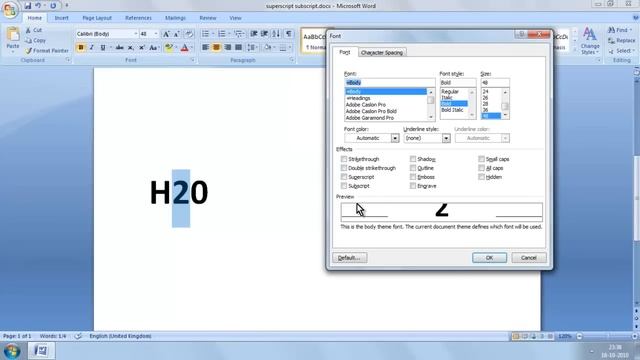Open the Font color dropdown in dialog
This screenshot has height=360, width=640.
(x=395, y=138)
